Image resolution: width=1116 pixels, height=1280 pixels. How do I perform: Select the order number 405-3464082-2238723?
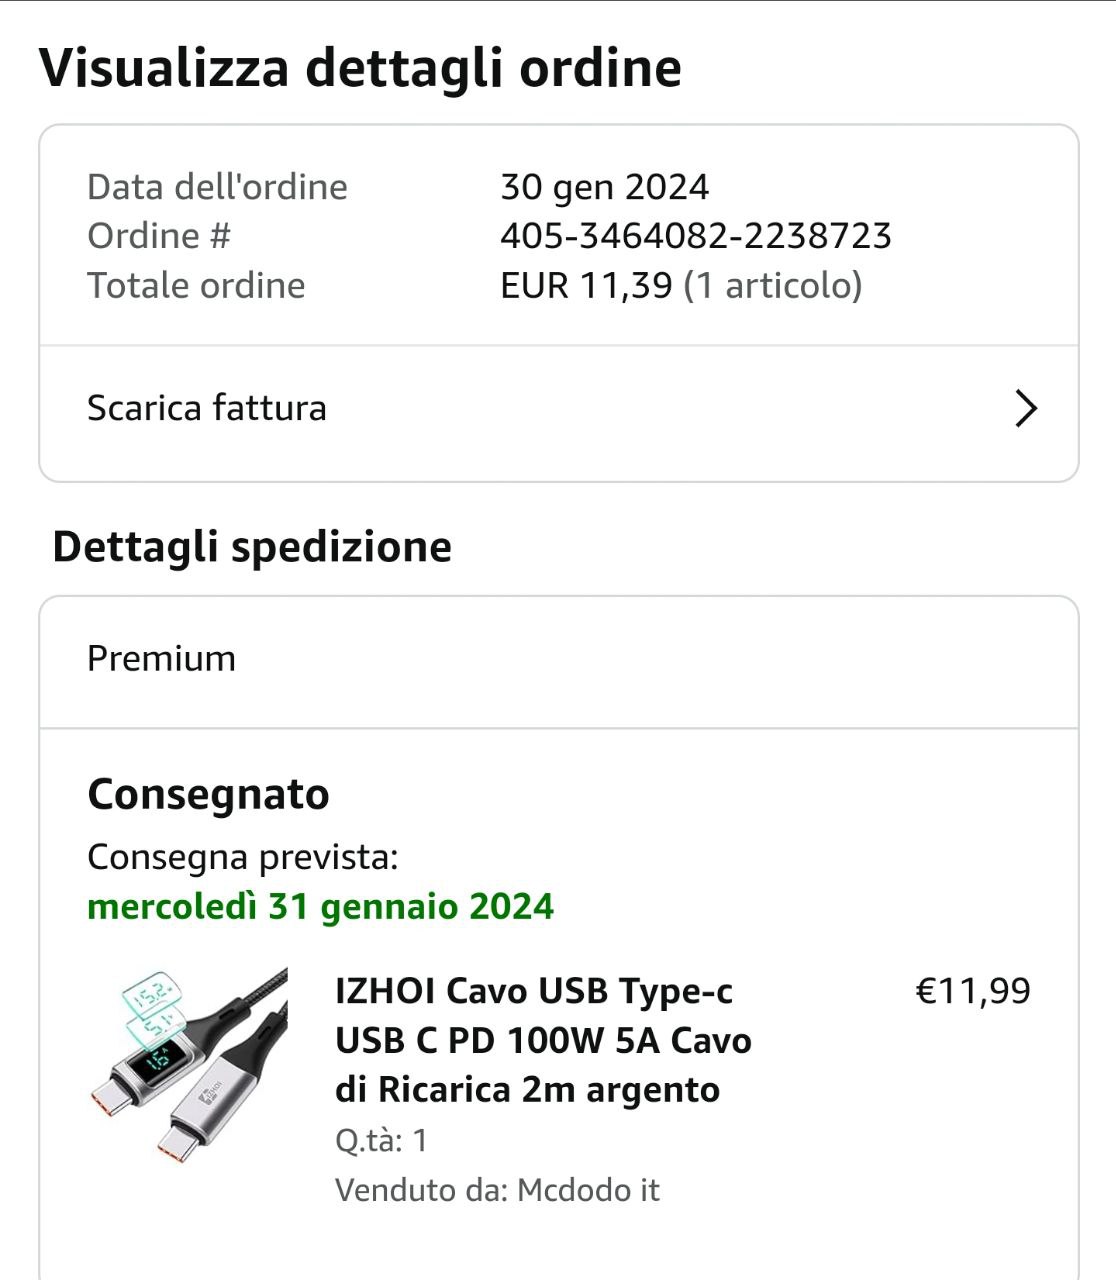click(695, 236)
